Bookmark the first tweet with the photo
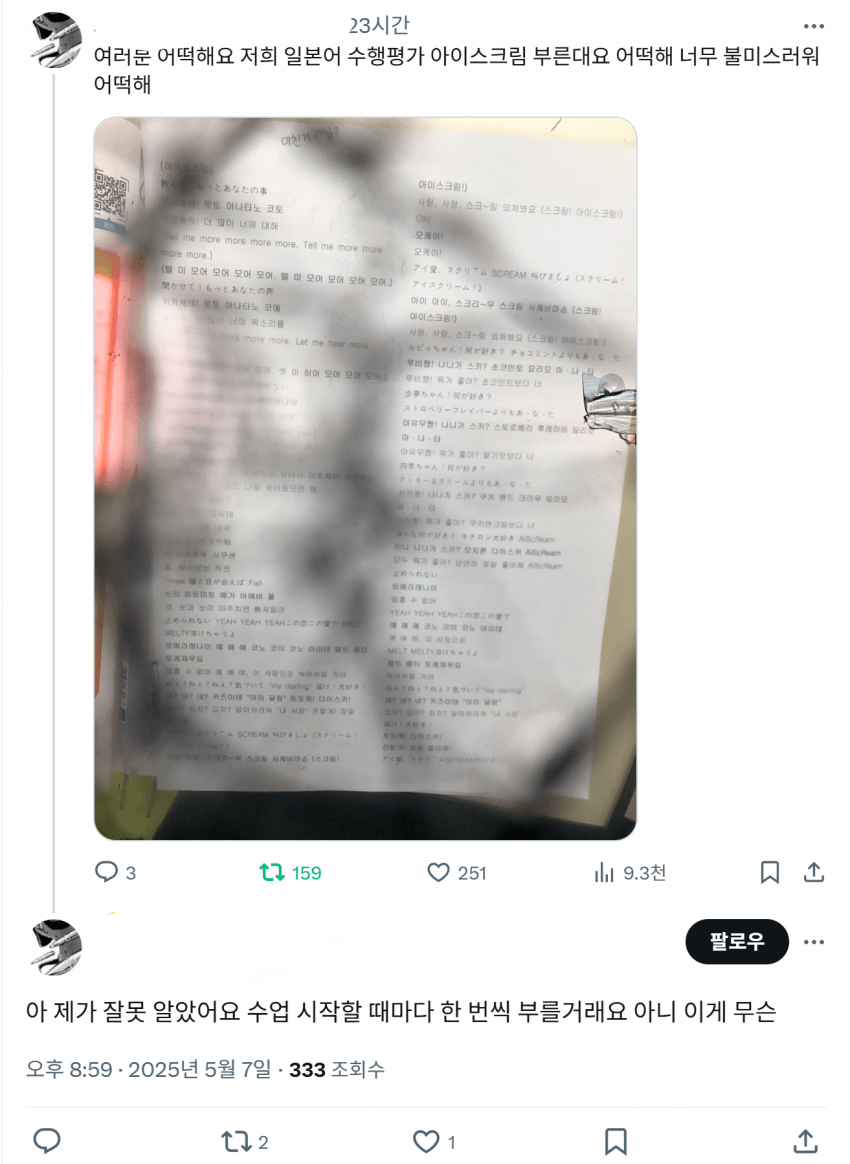The width and height of the screenshot is (850, 1164). pyautogui.click(x=770, y=872)
